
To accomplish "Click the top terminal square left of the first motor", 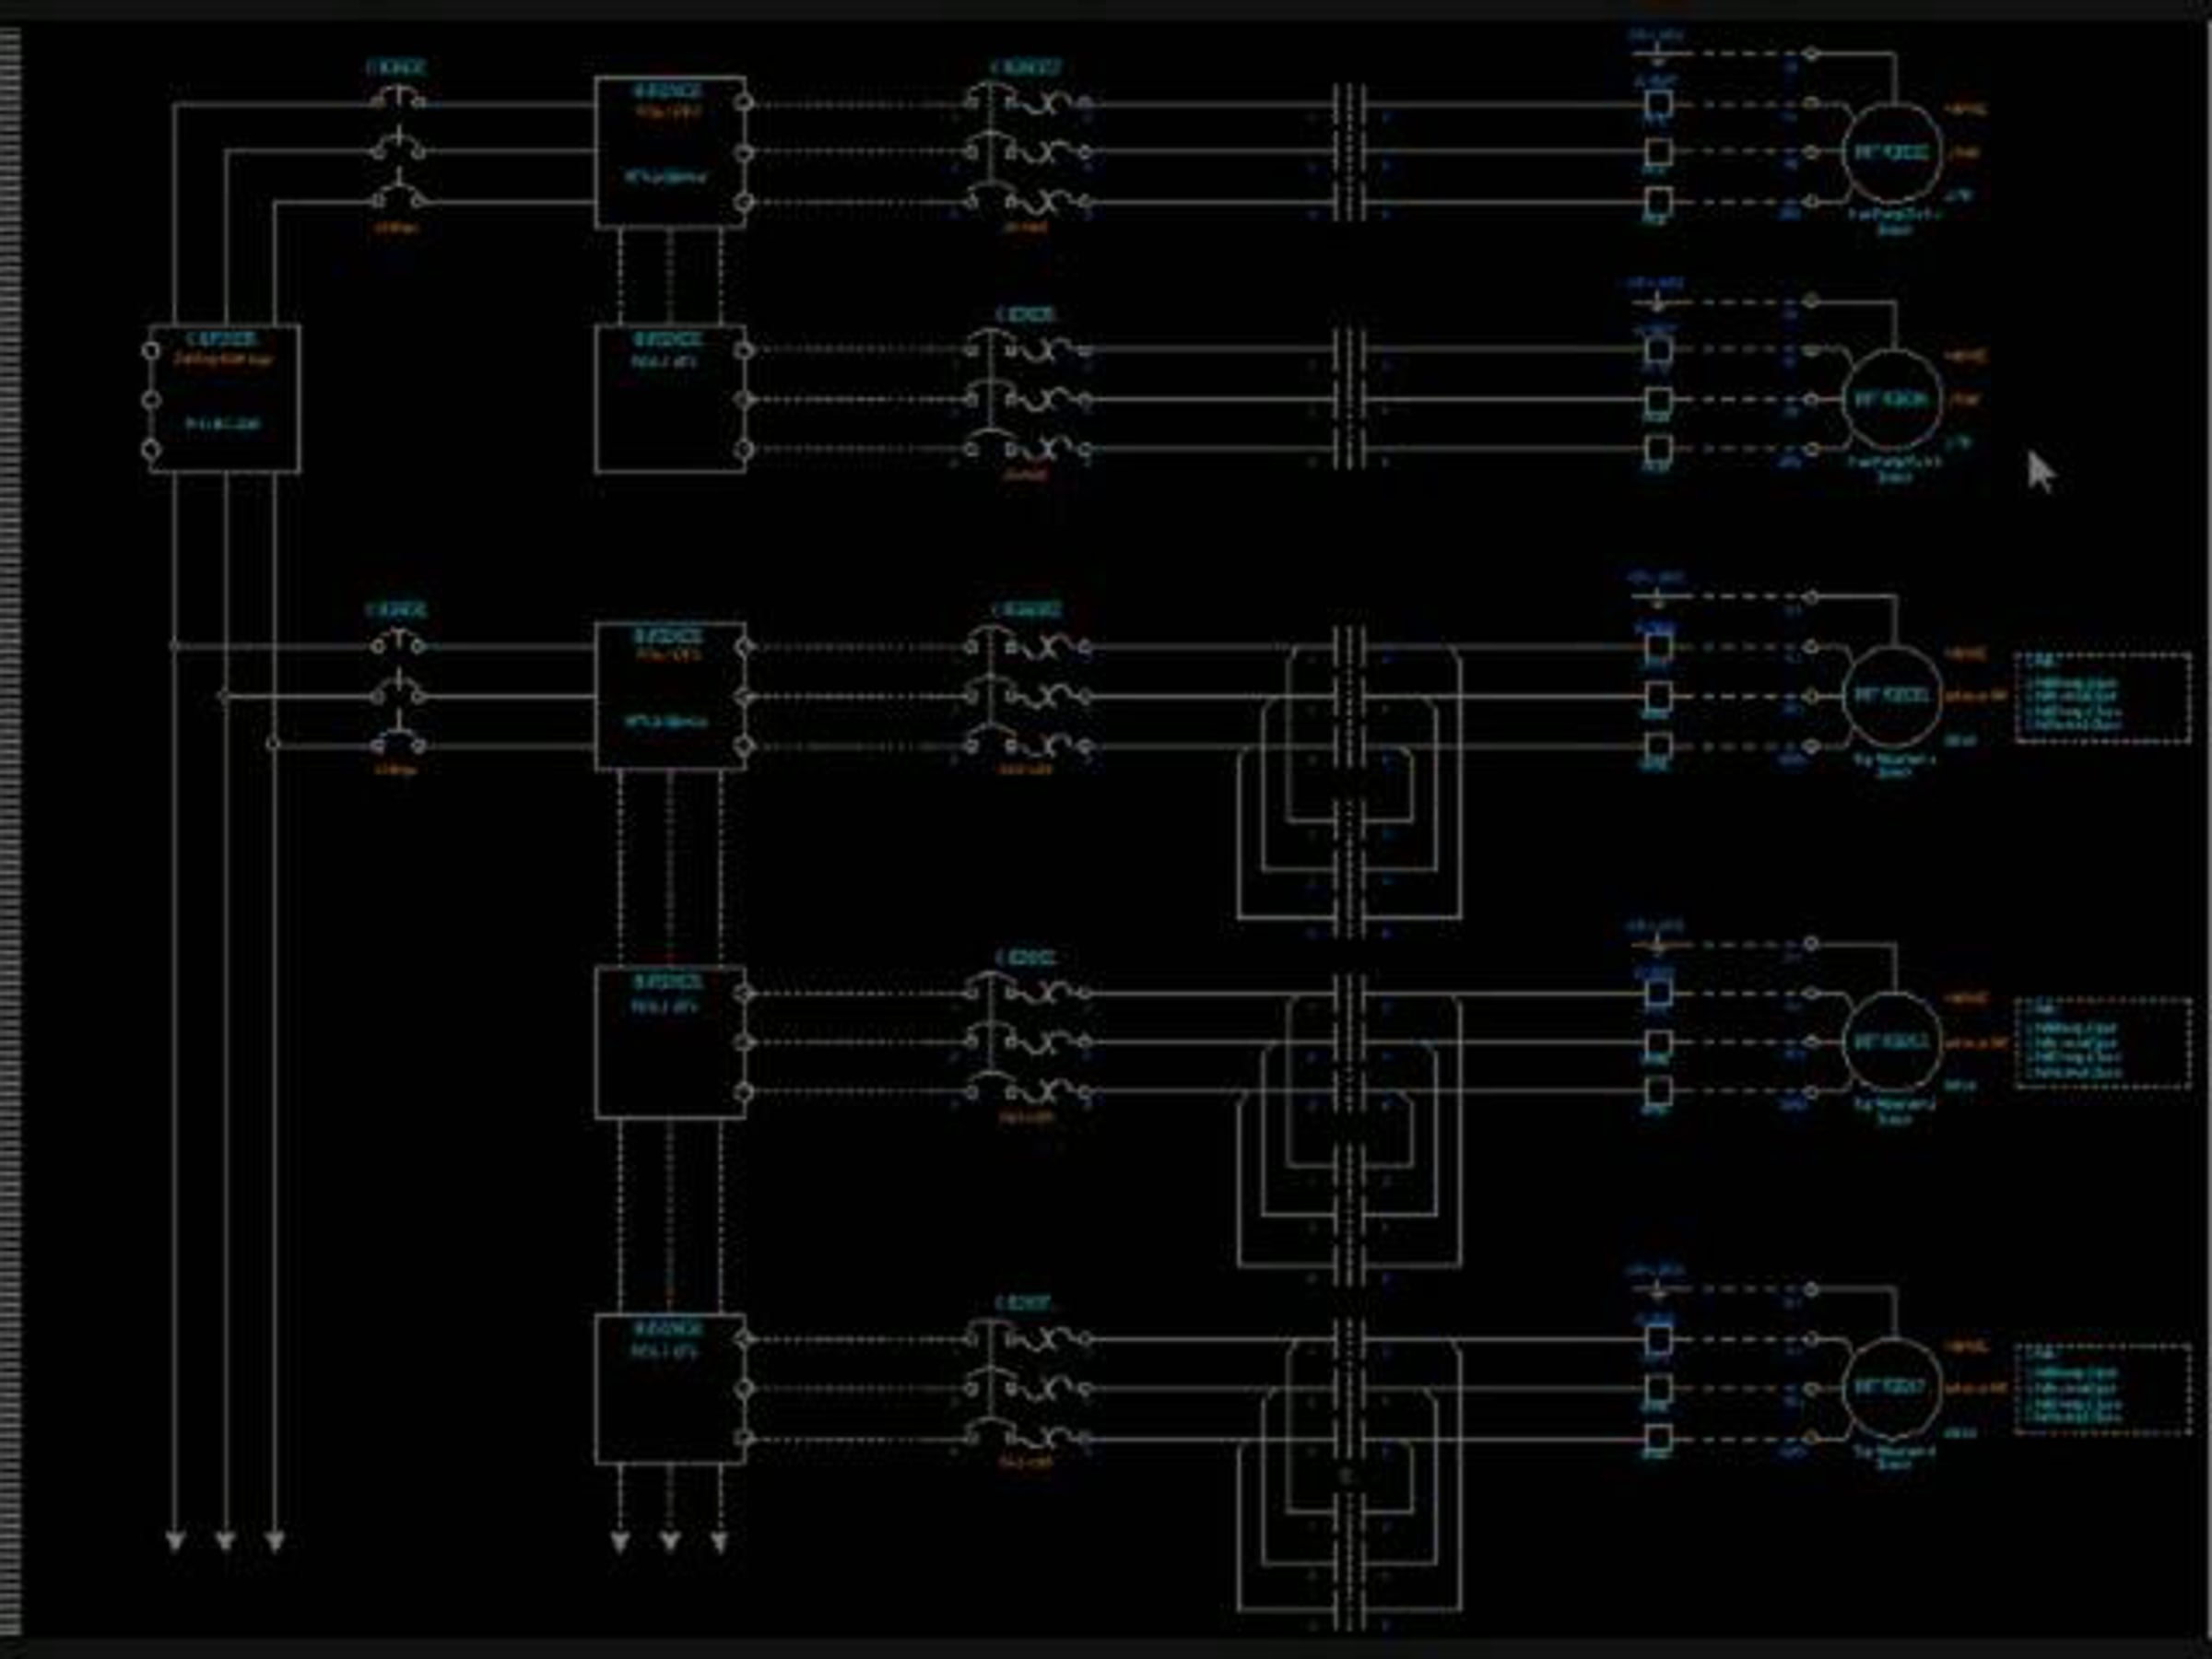I will tap(1657, 103).
